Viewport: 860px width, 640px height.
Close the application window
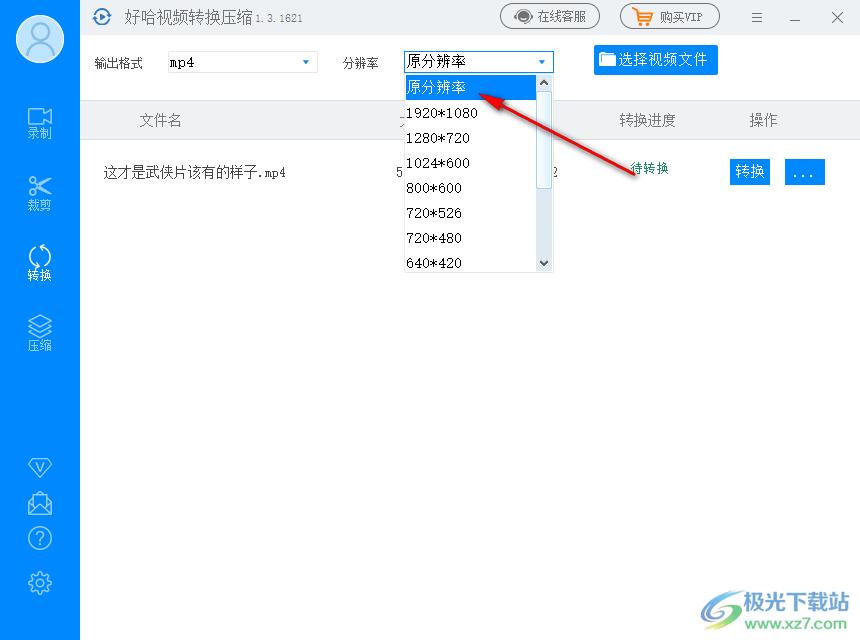pos(837,18)
